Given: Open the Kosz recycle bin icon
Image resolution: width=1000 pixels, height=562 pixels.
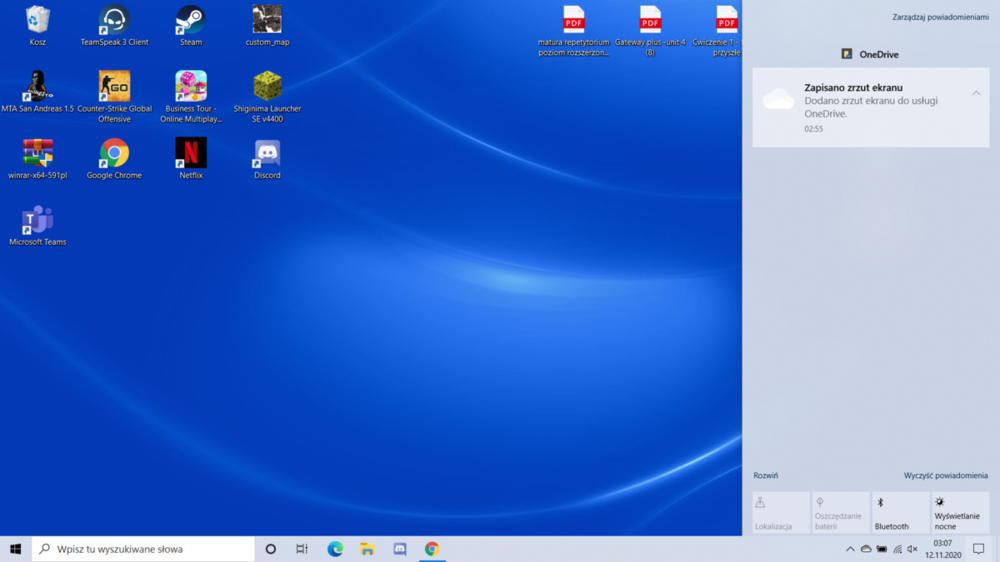Looking at the screenshot, I should pyautogui.click(x=38, y=26).
